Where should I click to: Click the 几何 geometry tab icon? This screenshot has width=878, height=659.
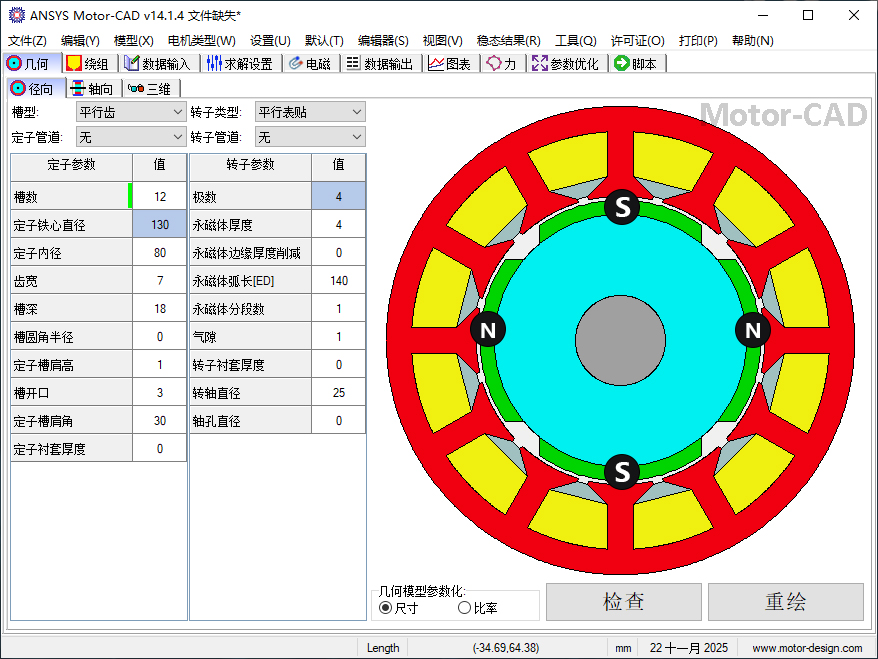pyautogui.click(x=14, y=63)
